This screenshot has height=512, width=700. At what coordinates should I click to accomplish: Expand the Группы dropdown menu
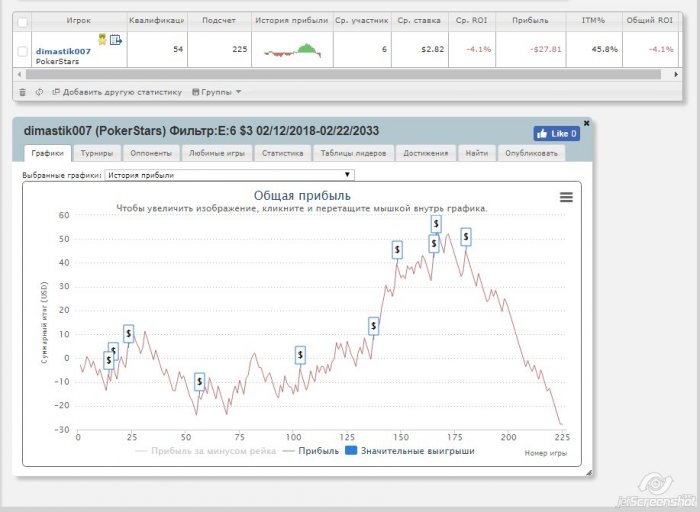(216, 92)
